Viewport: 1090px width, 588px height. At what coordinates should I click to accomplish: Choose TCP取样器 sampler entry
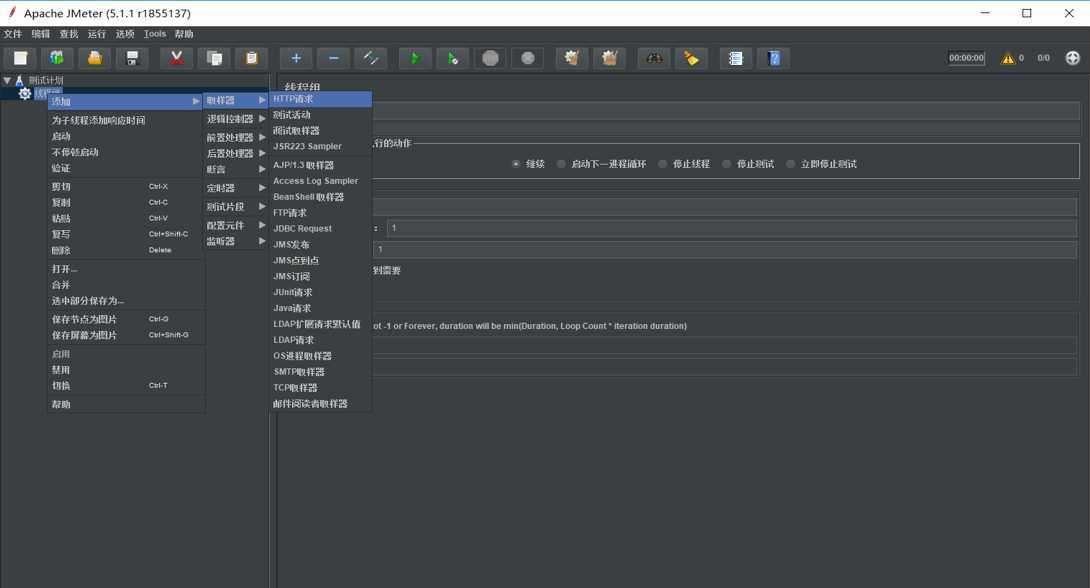[x=320, y=388]
